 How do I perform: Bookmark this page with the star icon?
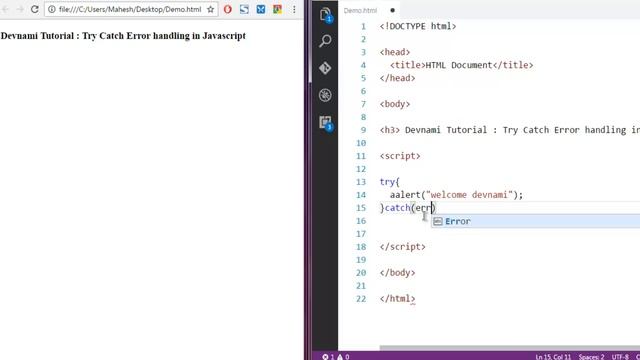click(x=210, y=9)
